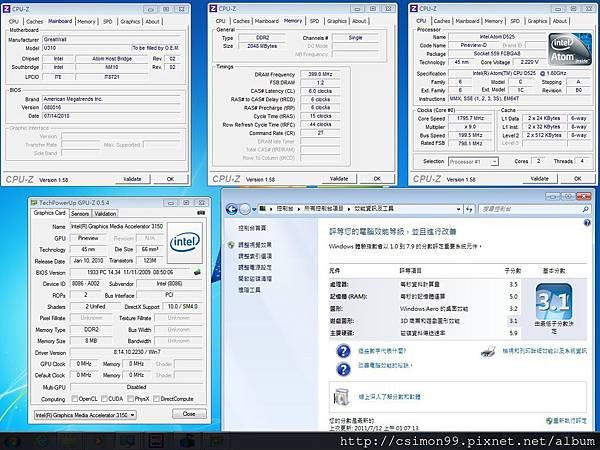Open the 'what do these numbers mean' link

382,351
